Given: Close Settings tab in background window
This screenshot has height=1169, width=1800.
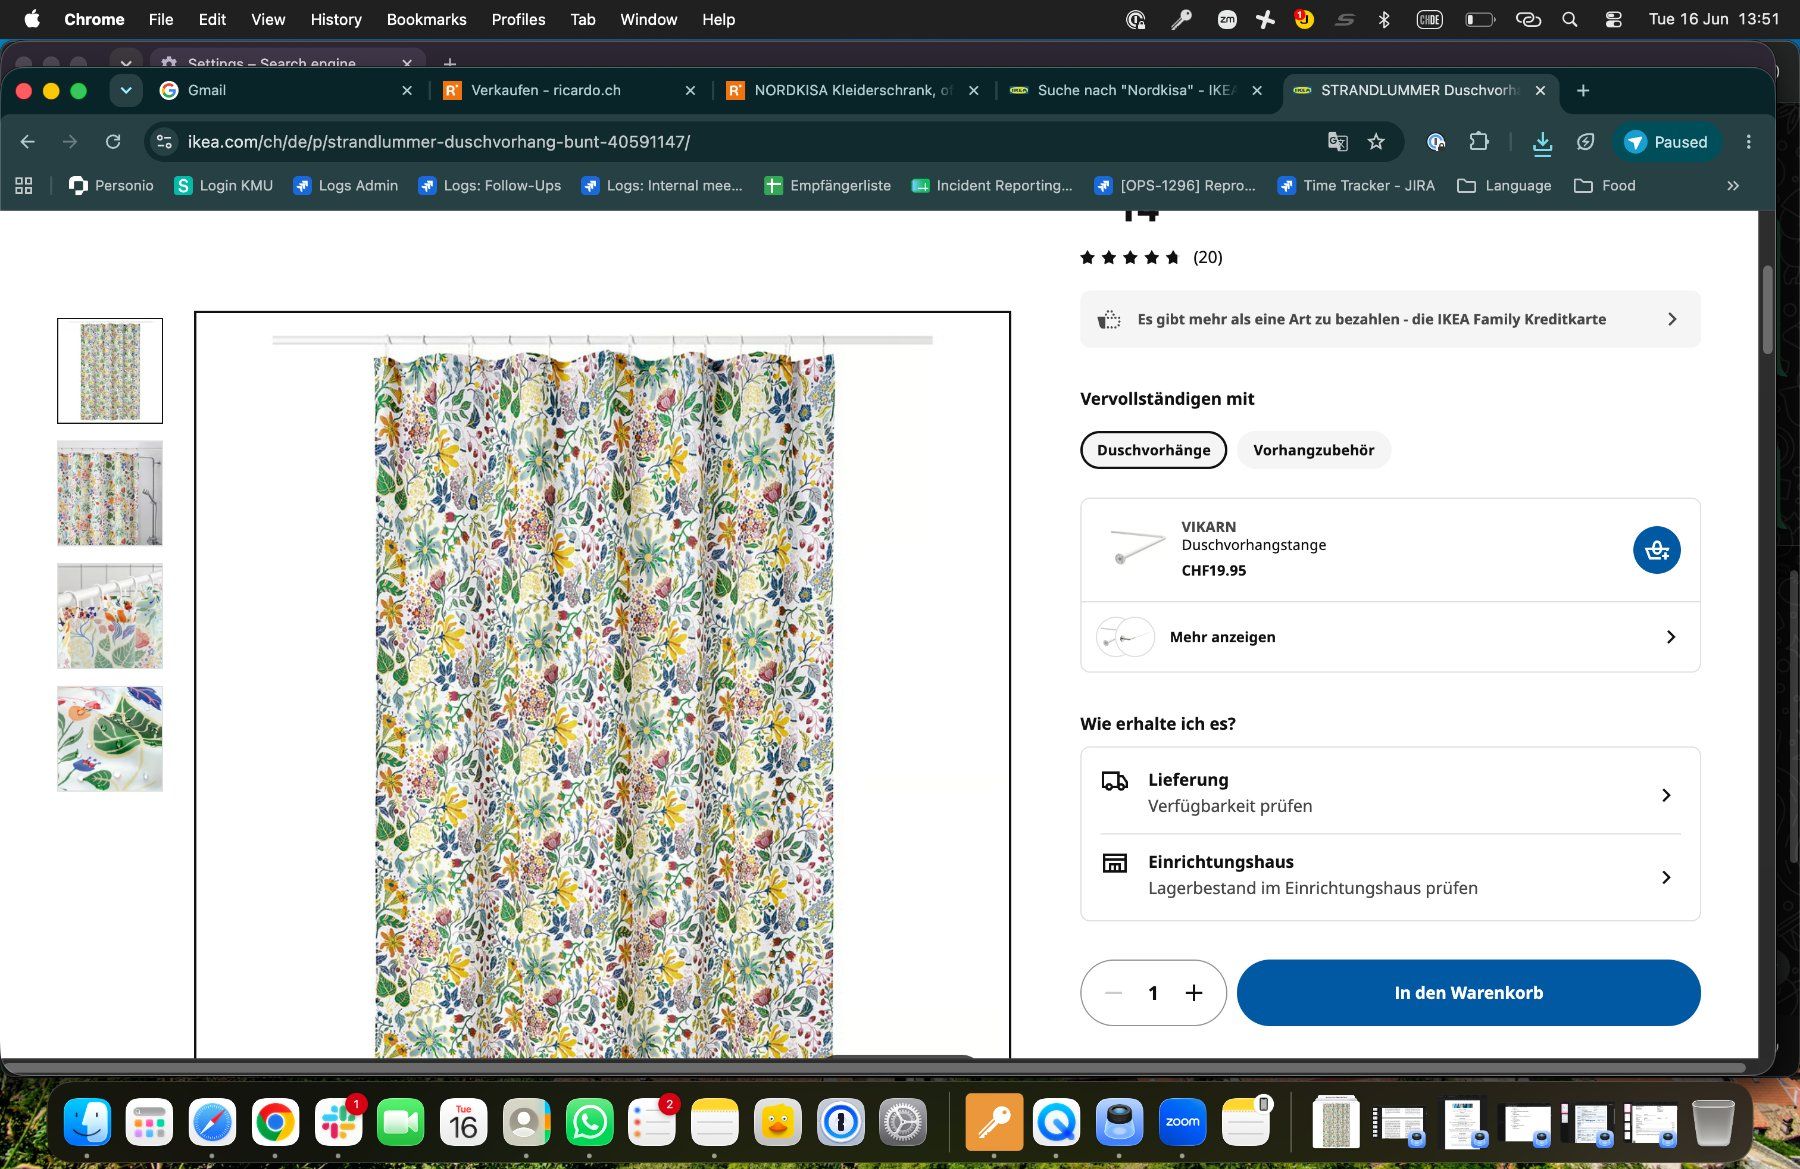Looking at the screenshot, I should (407, 63).
